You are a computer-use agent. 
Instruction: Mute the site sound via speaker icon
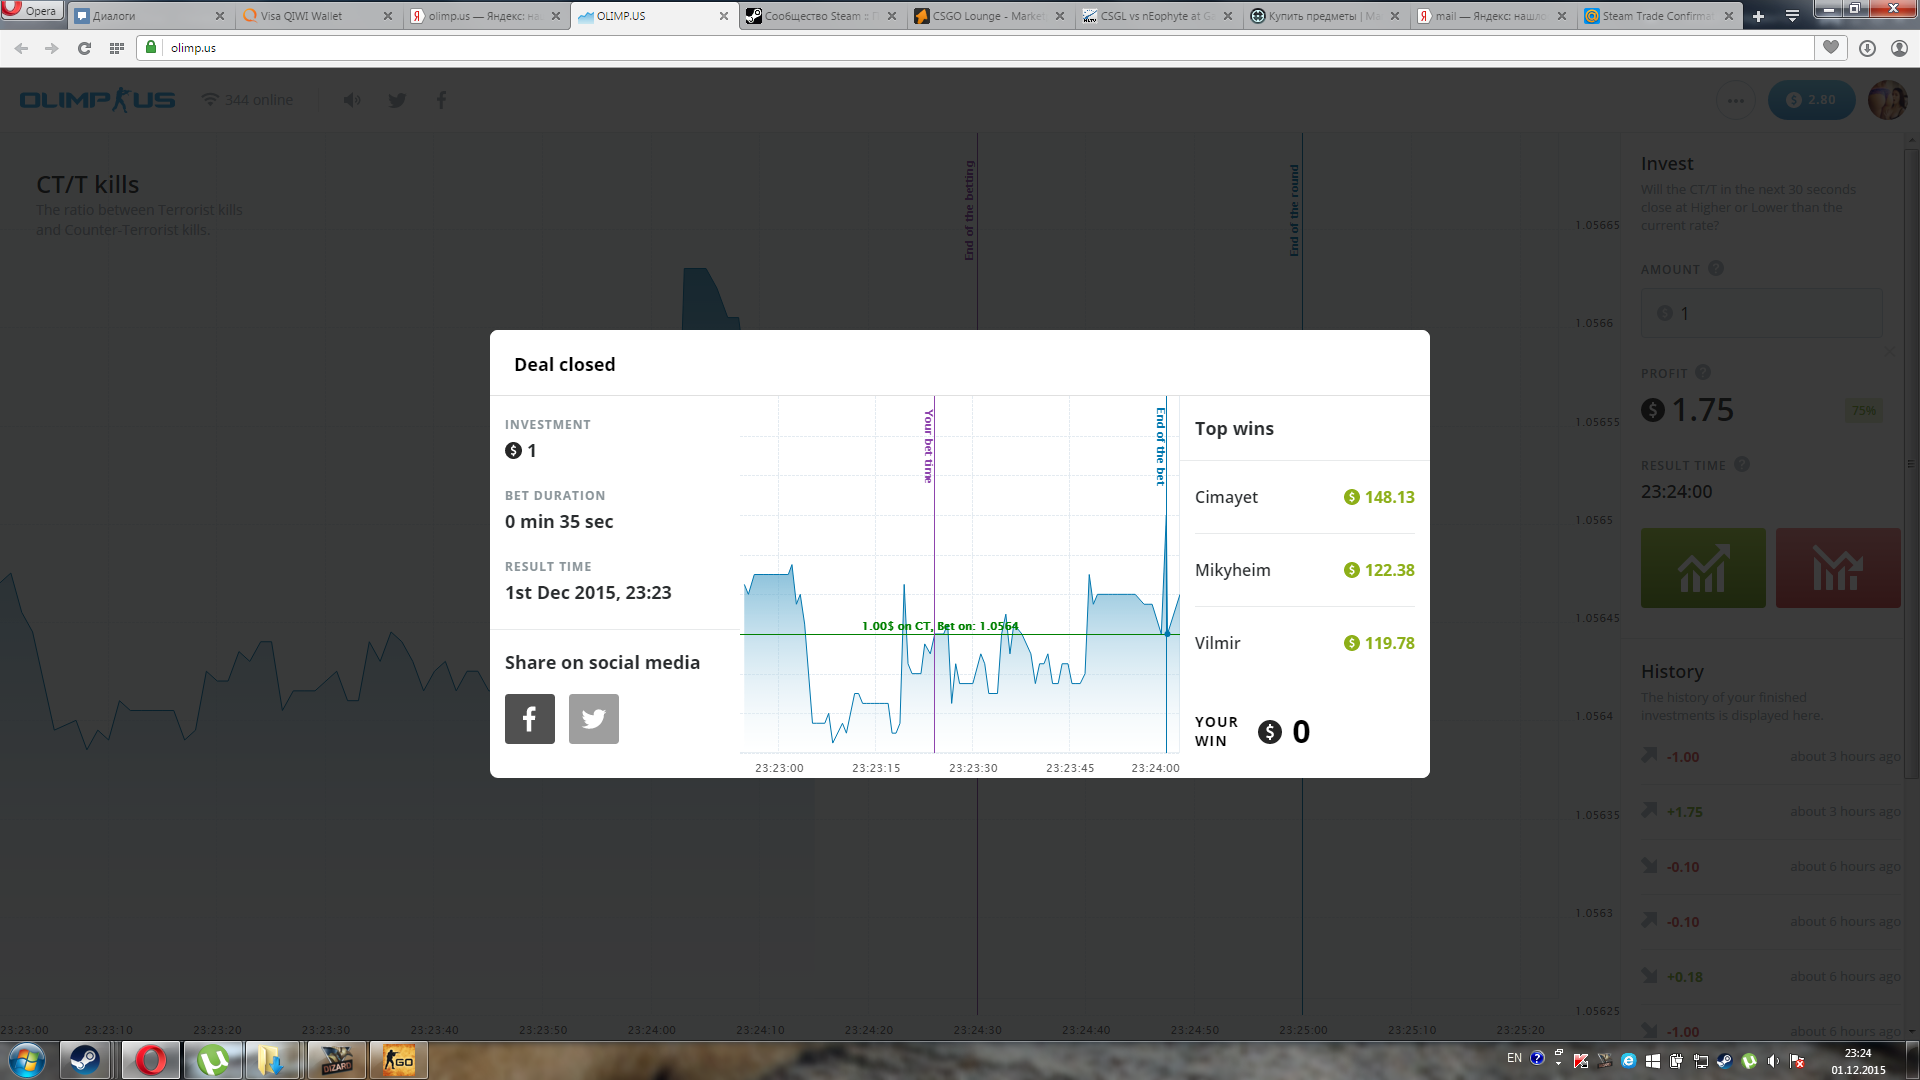[352, 100]
